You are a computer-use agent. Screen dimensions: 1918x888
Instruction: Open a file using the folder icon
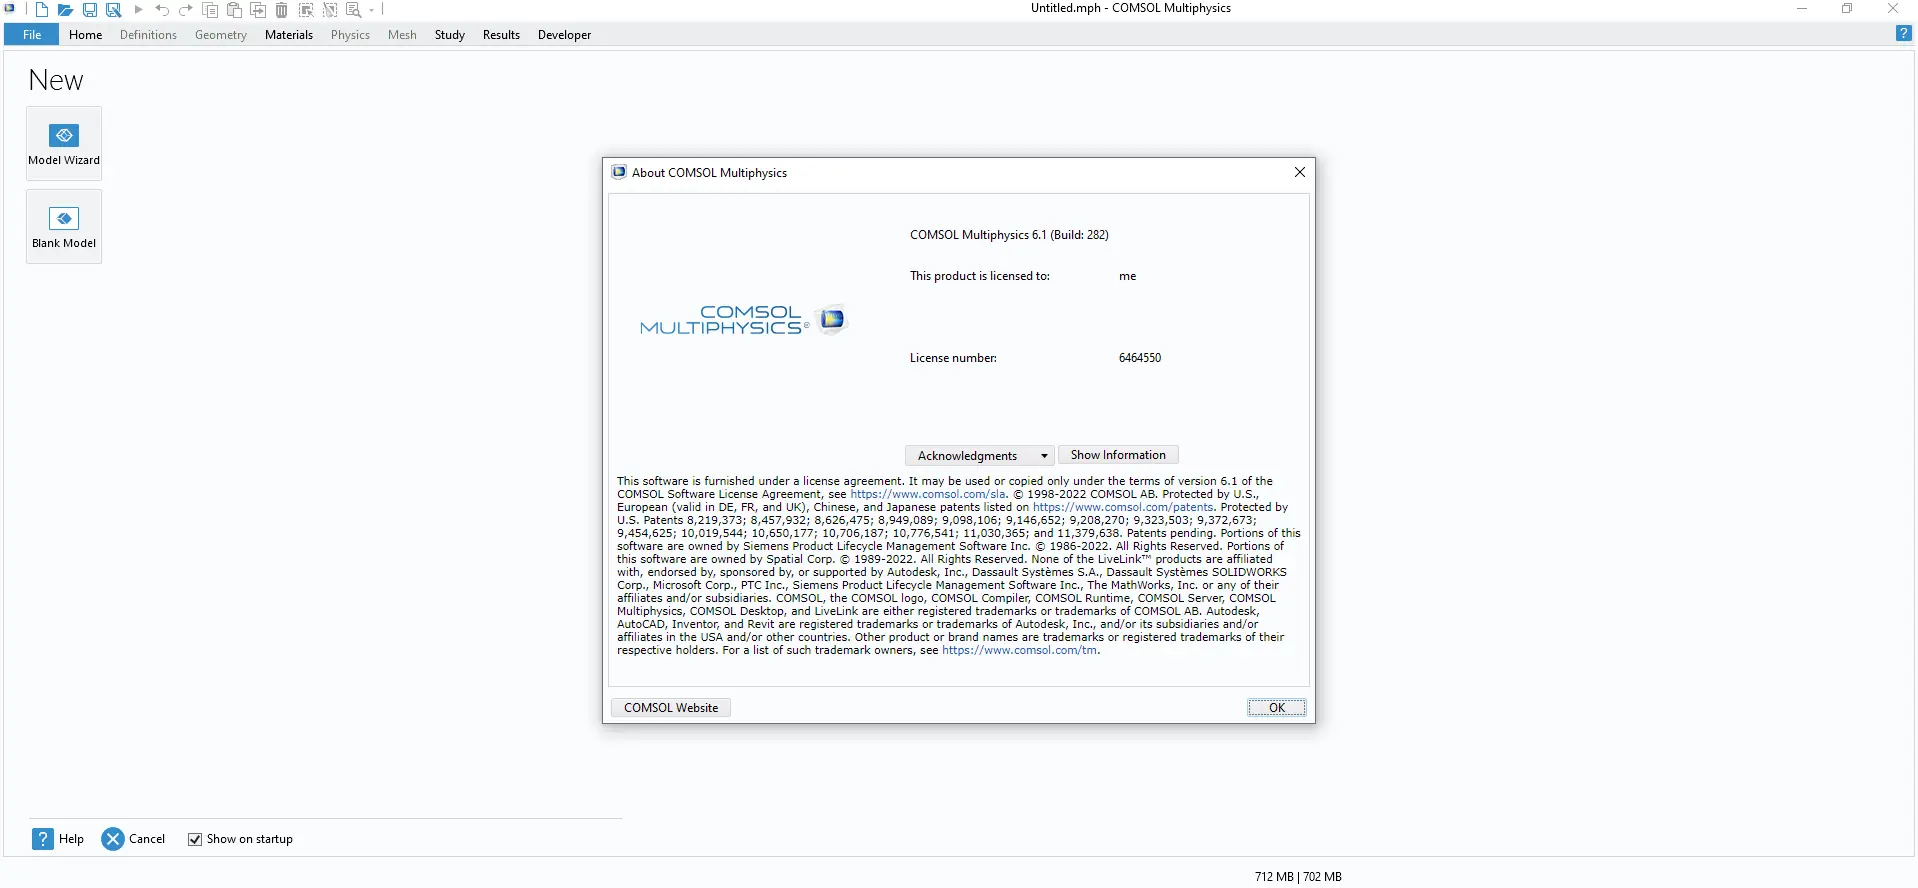(65, 10)
